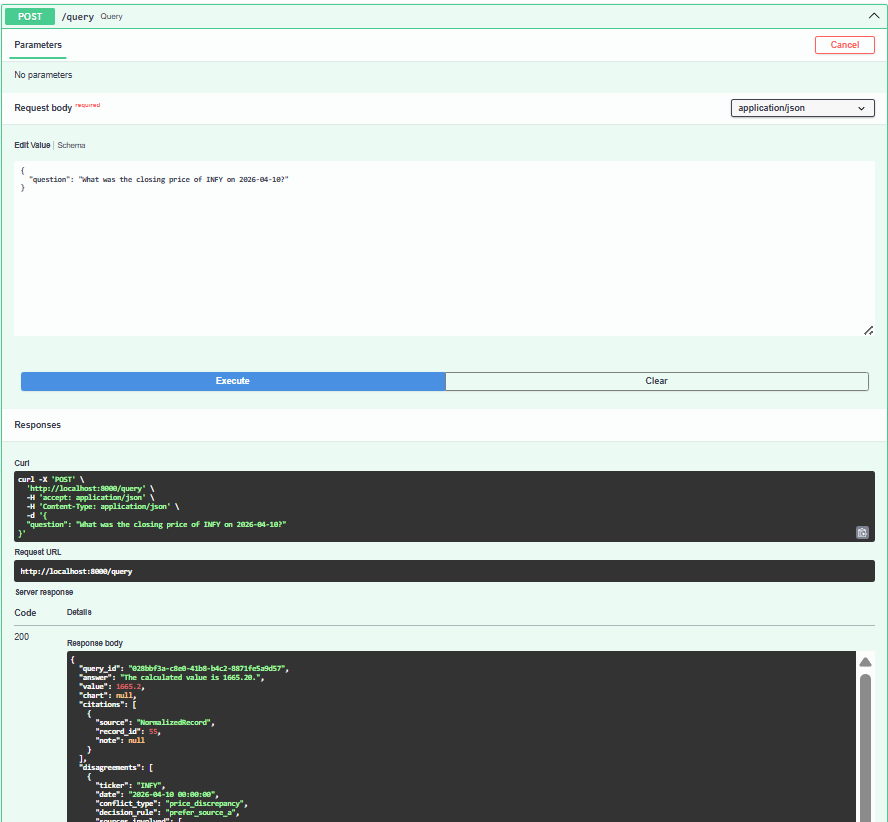
Task: Select the 'NormalizedRecord' source value
Action: point(174,722)
